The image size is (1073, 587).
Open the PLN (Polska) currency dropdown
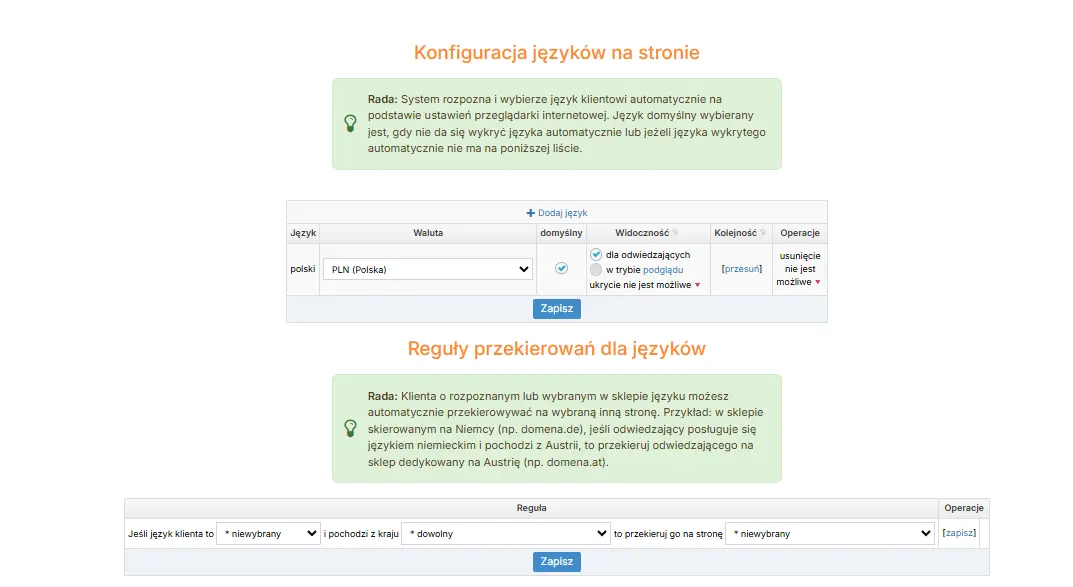tap(427, 269)
